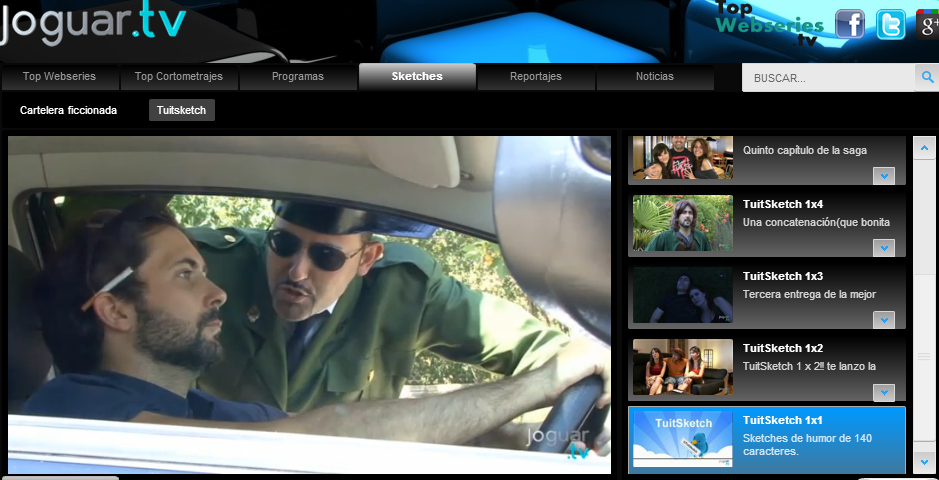The width and height of the screenshot is (939, 480).
Task: Click the search magnifier button
Action: (x=927, y=77)
